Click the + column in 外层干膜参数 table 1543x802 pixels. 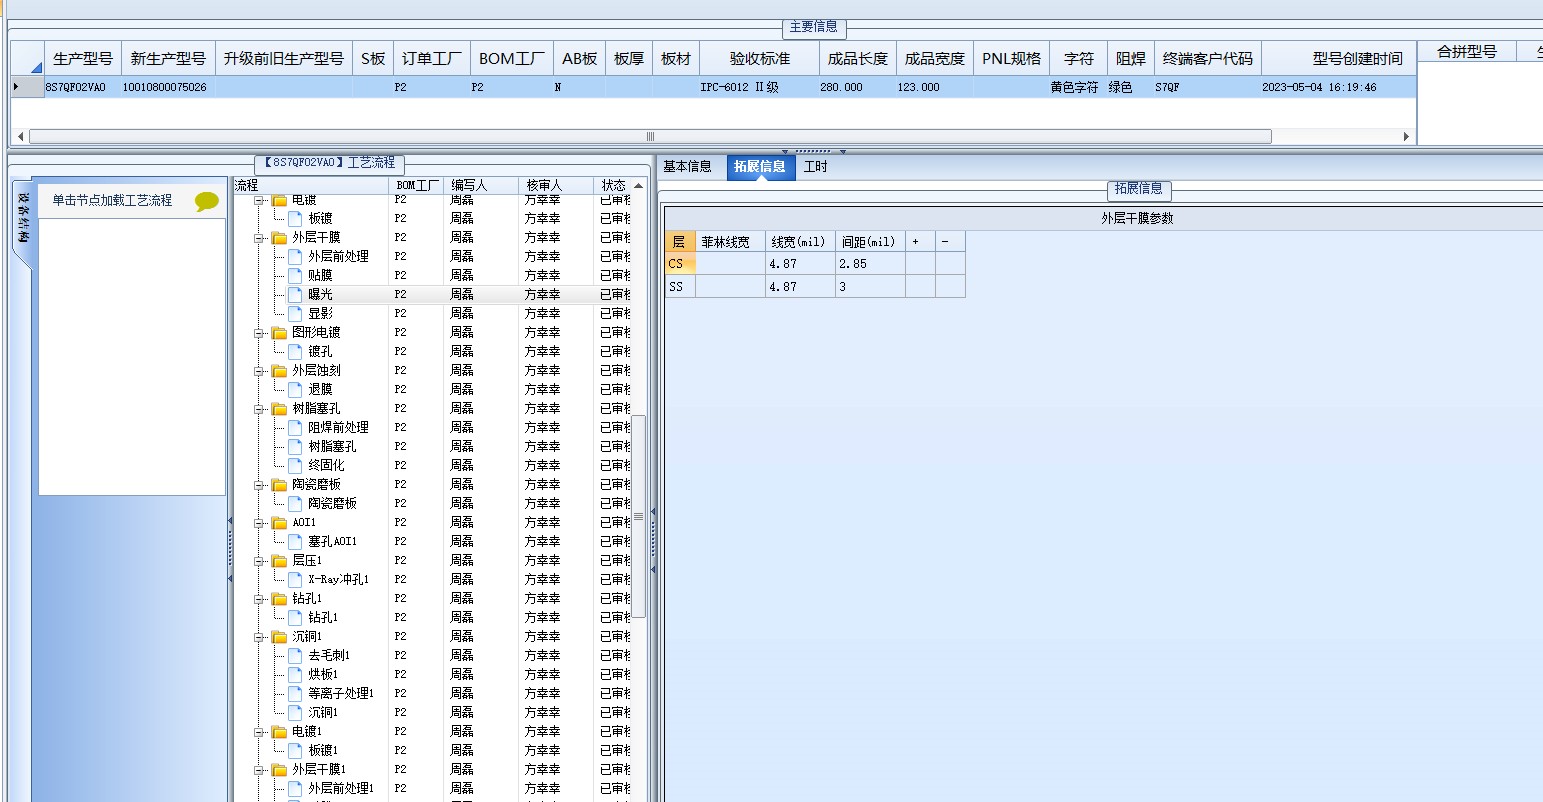920,241
